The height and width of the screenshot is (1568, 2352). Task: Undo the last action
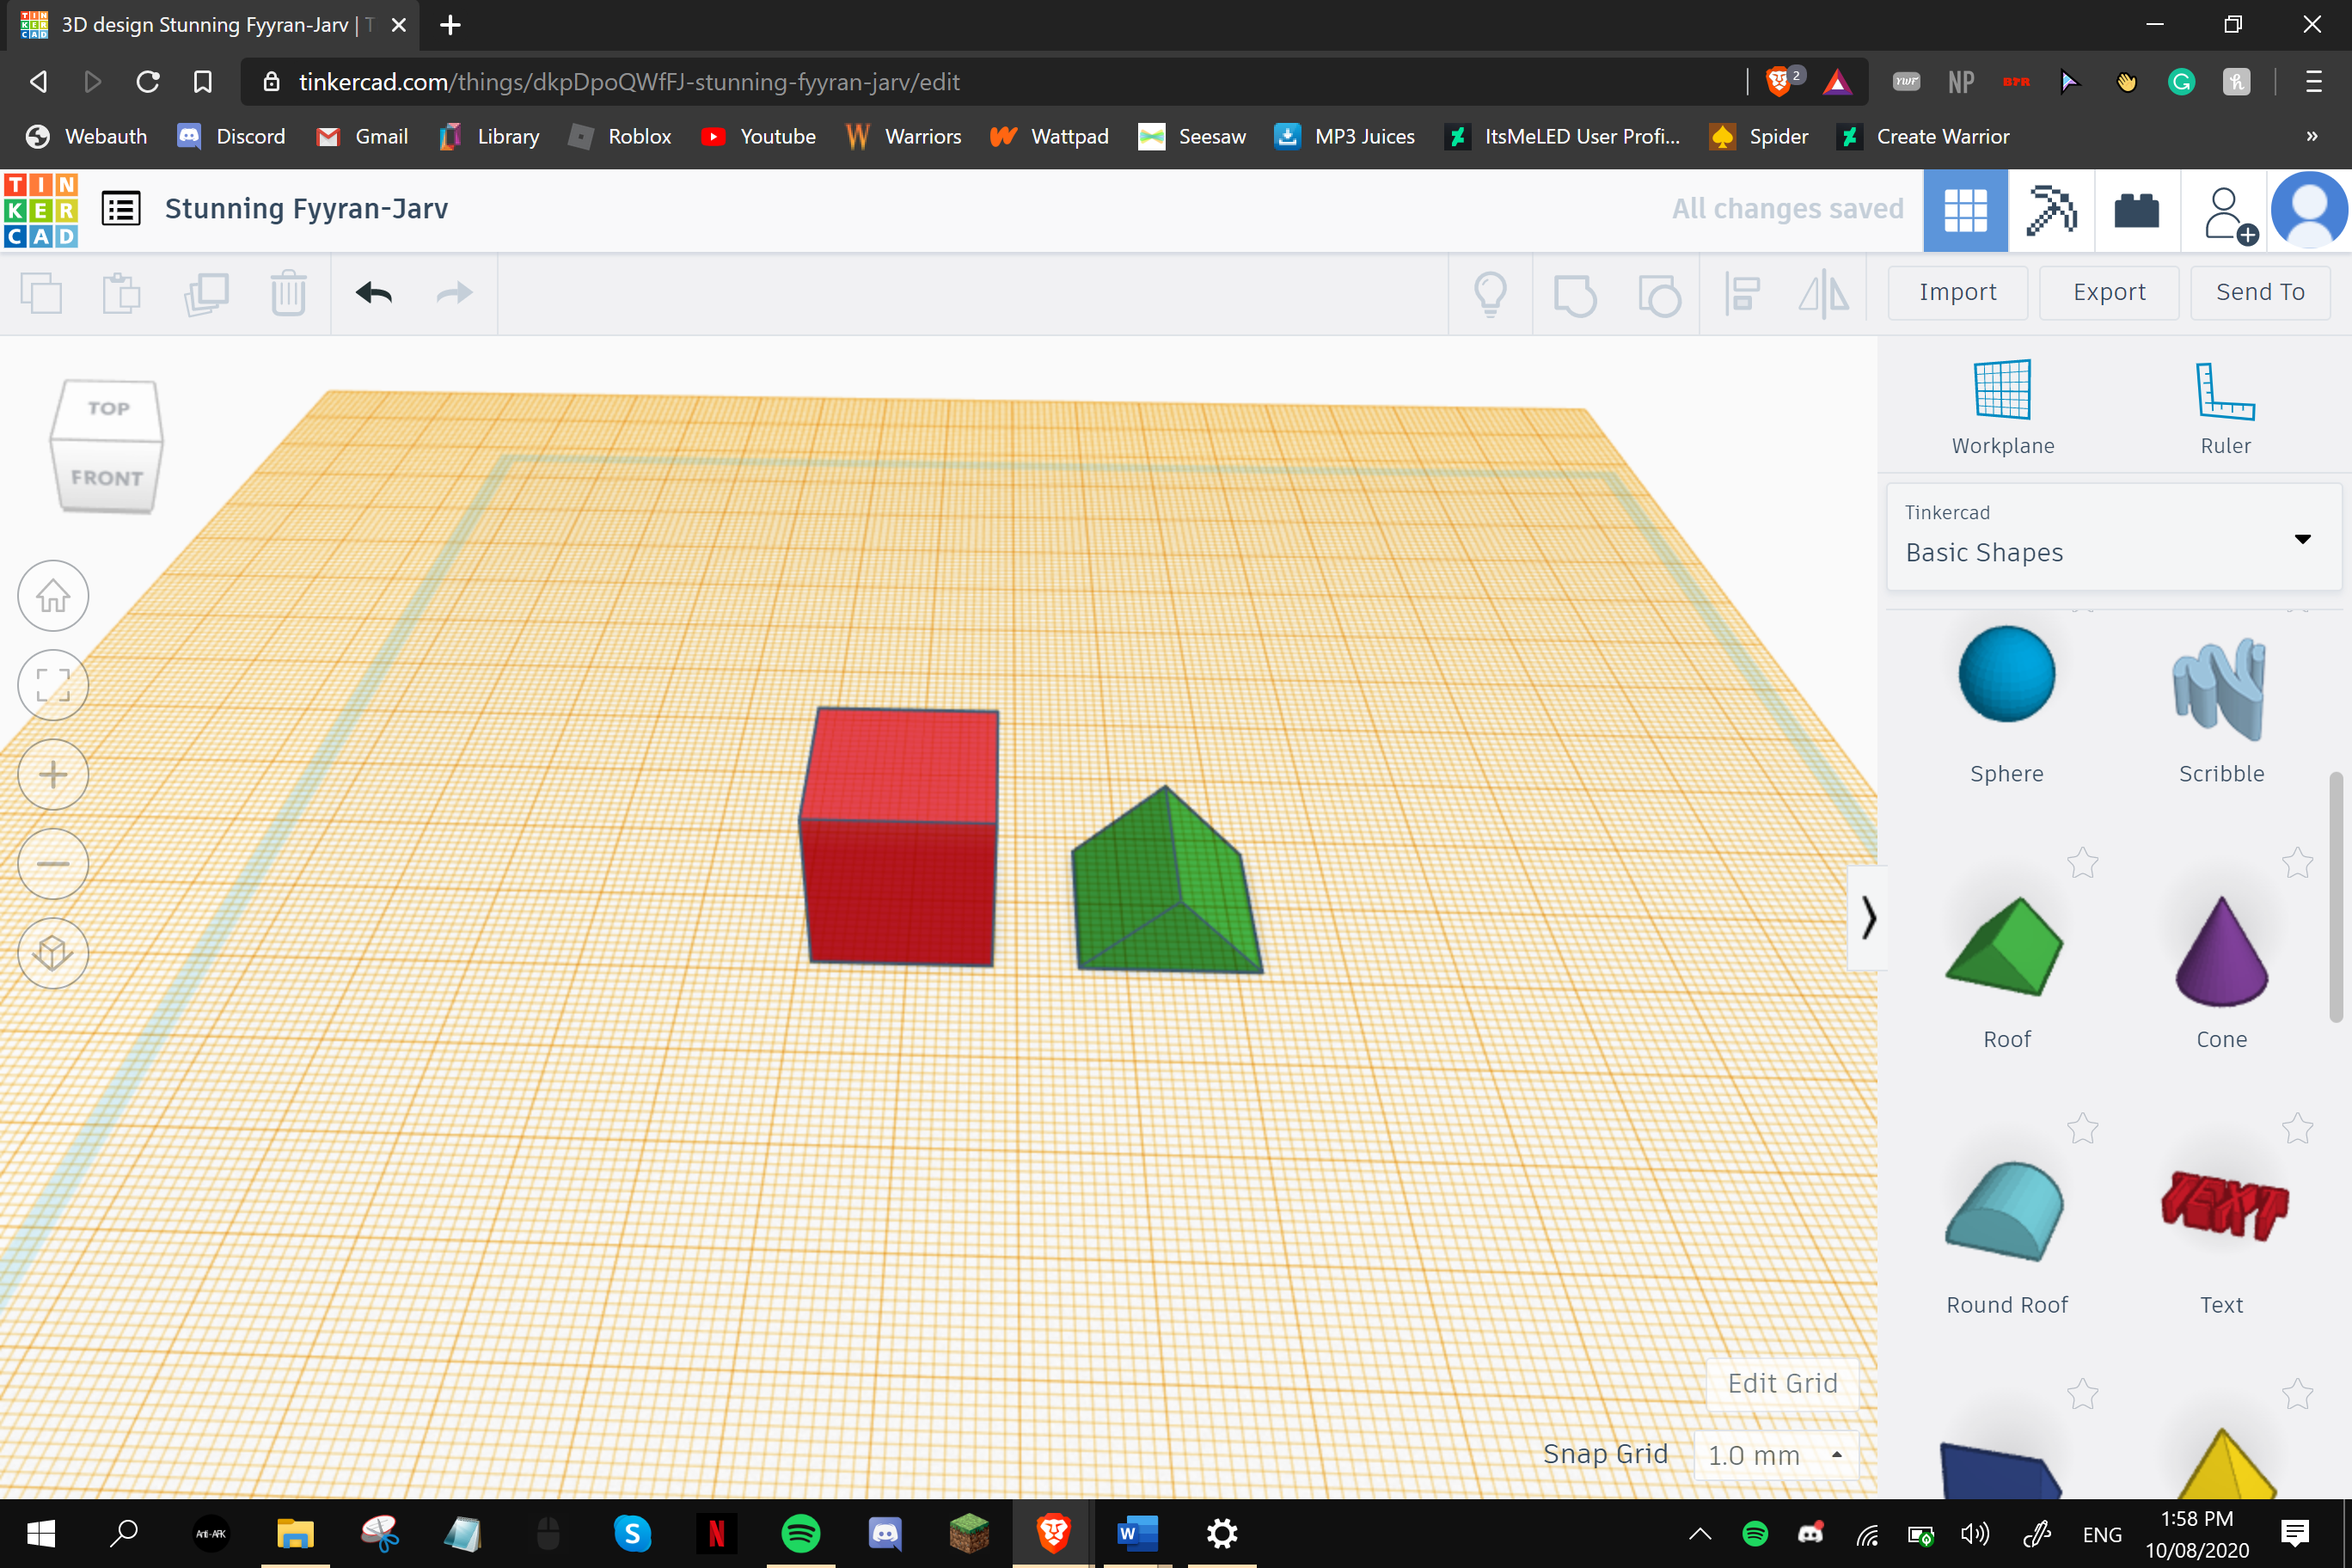[374, 293]
